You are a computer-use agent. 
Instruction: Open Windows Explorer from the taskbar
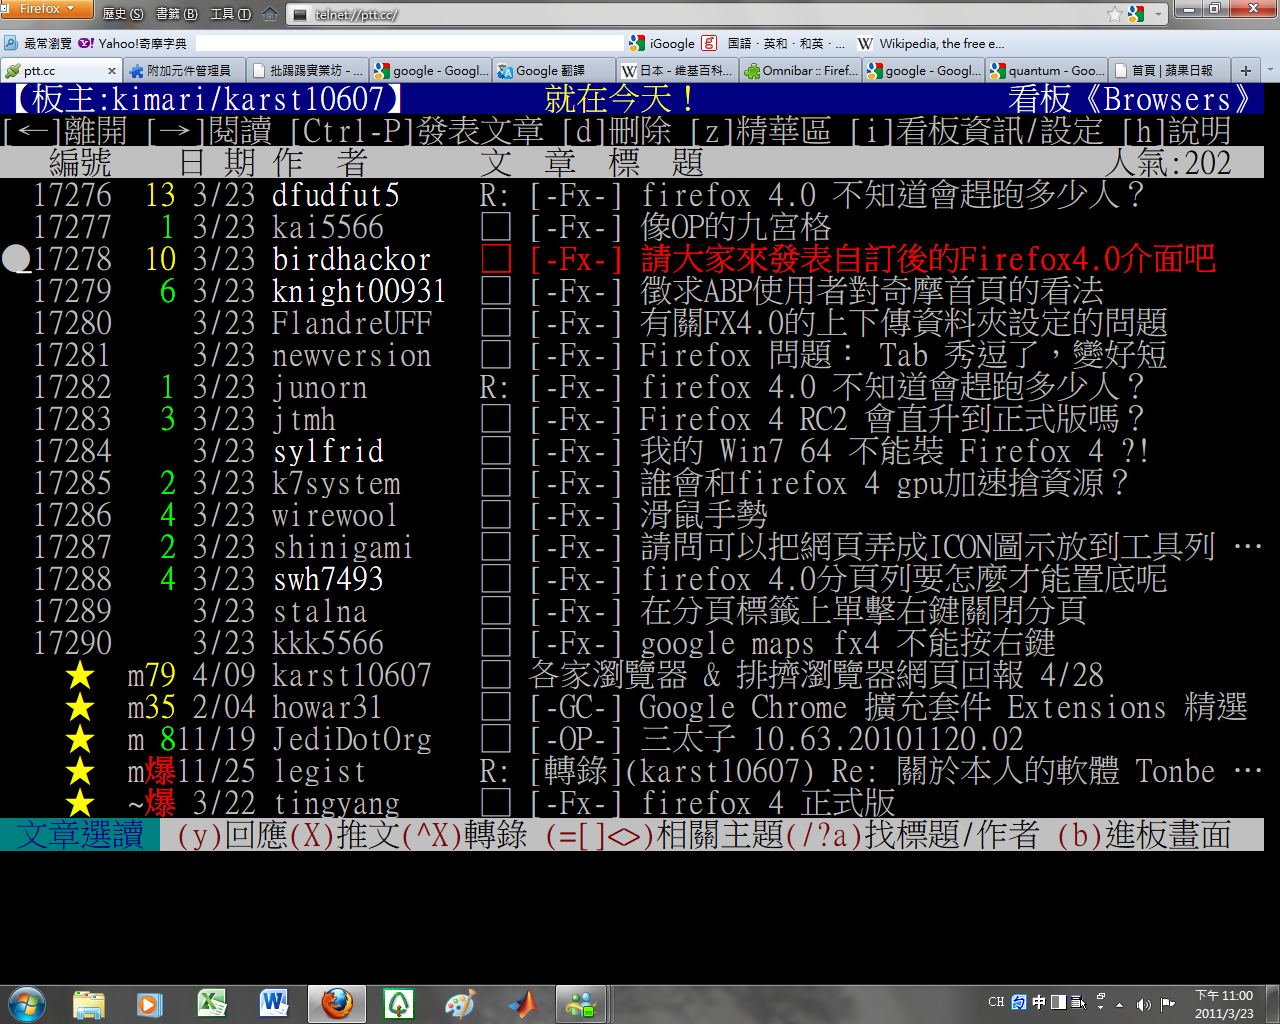click(89, 1004)
